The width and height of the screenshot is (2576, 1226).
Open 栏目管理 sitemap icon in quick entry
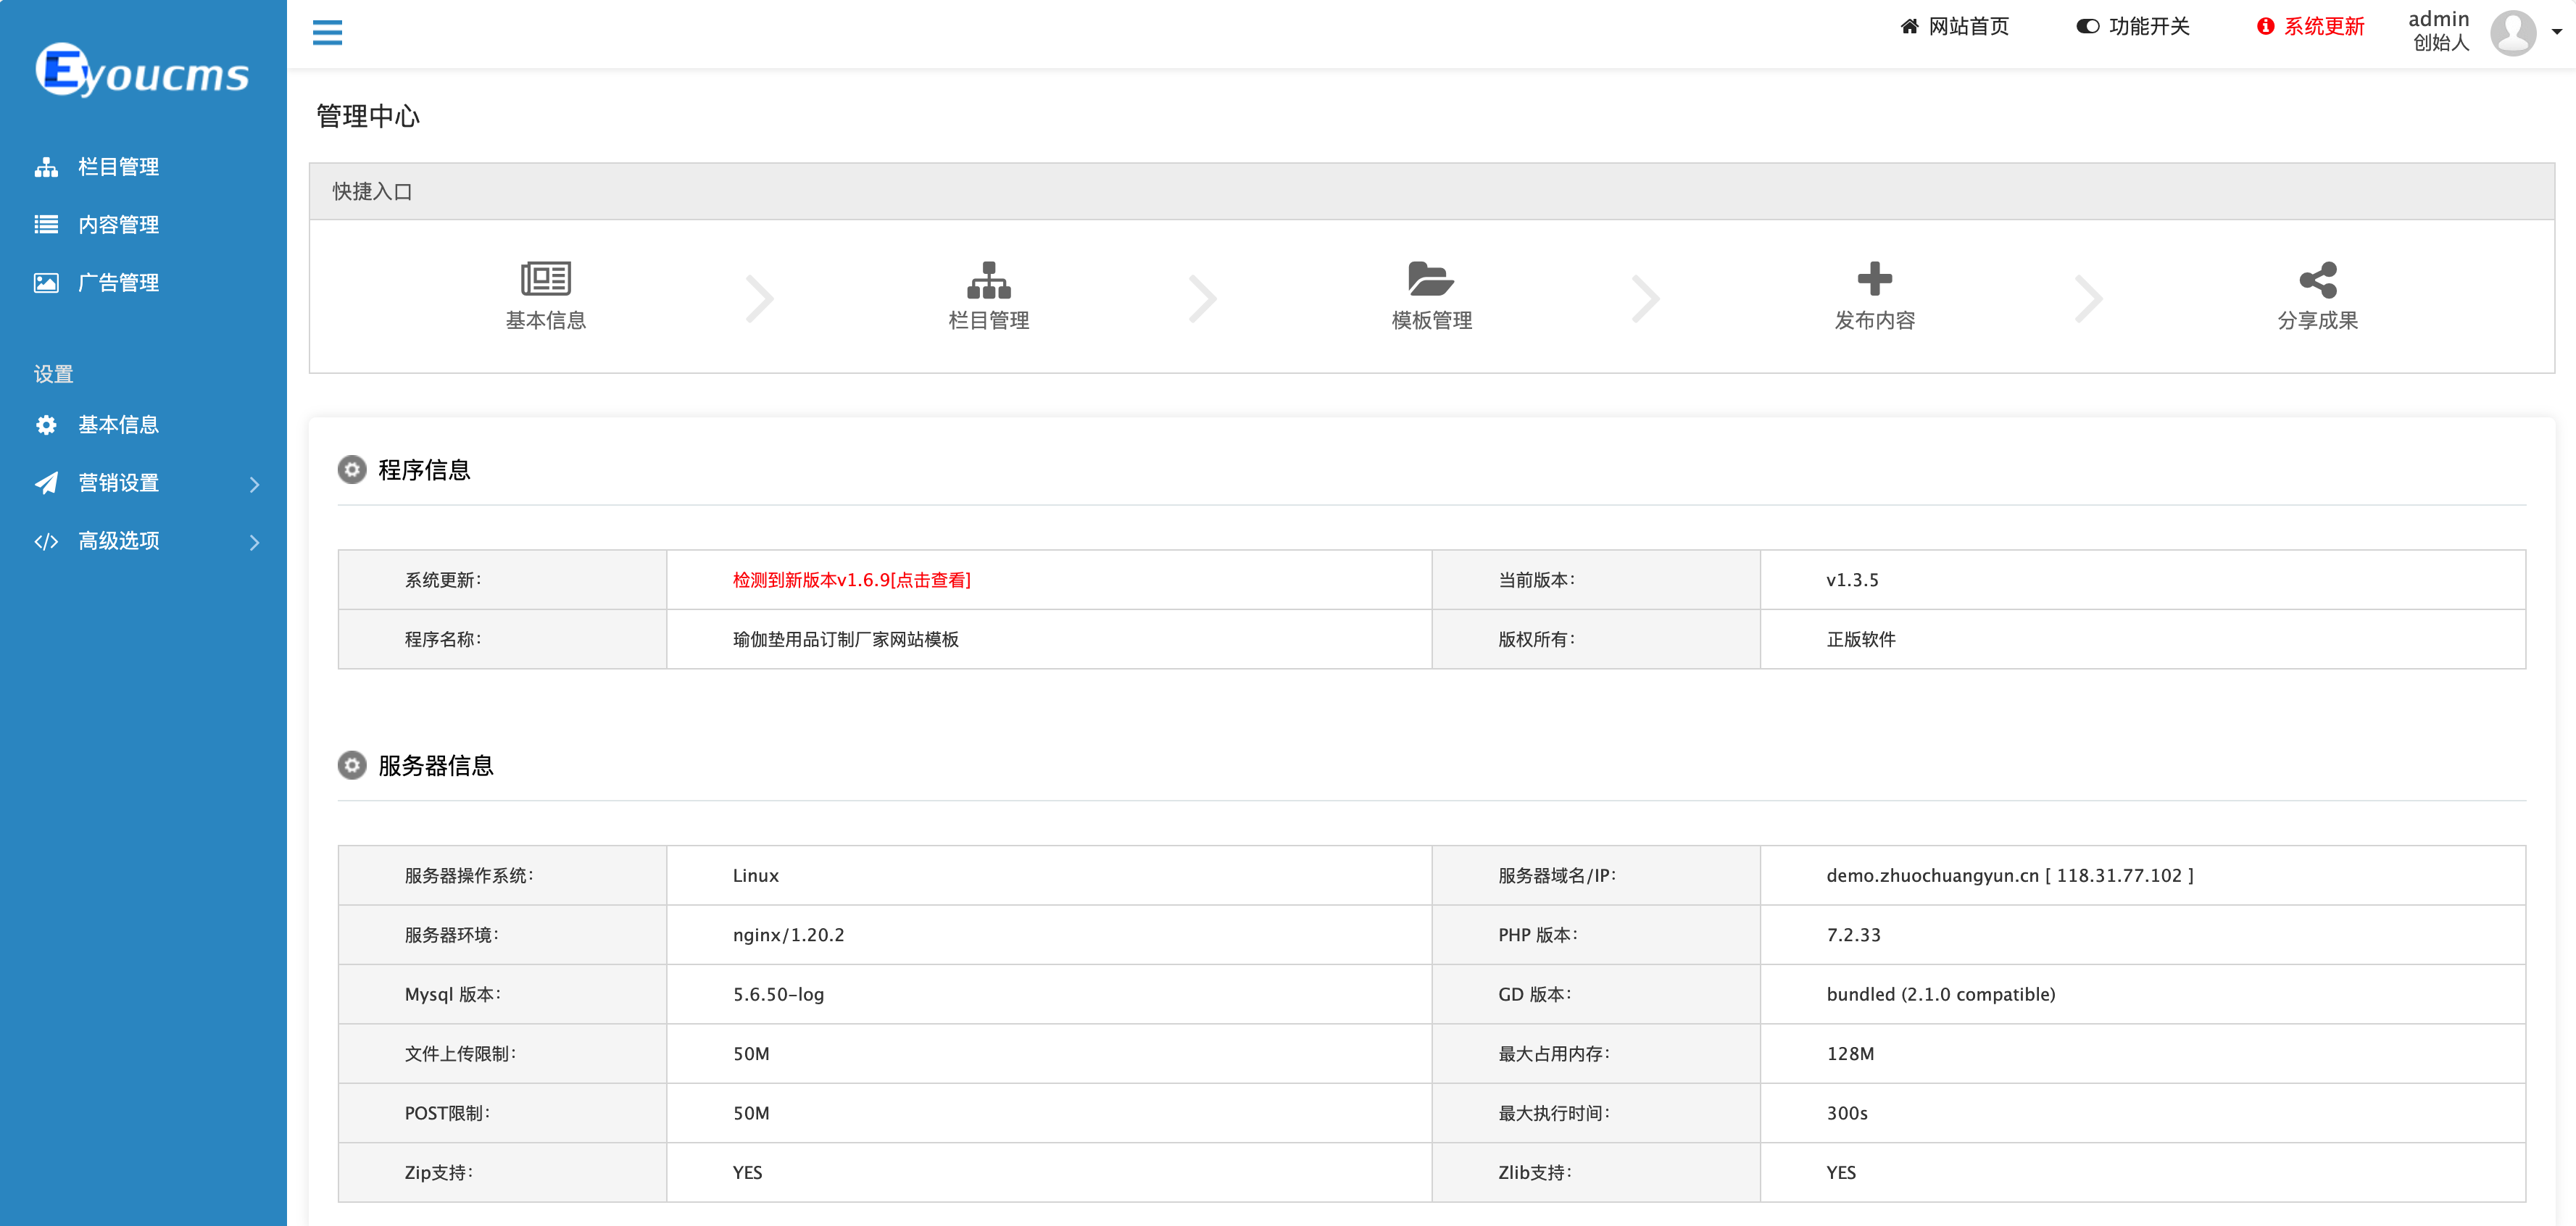coord(989,280)
